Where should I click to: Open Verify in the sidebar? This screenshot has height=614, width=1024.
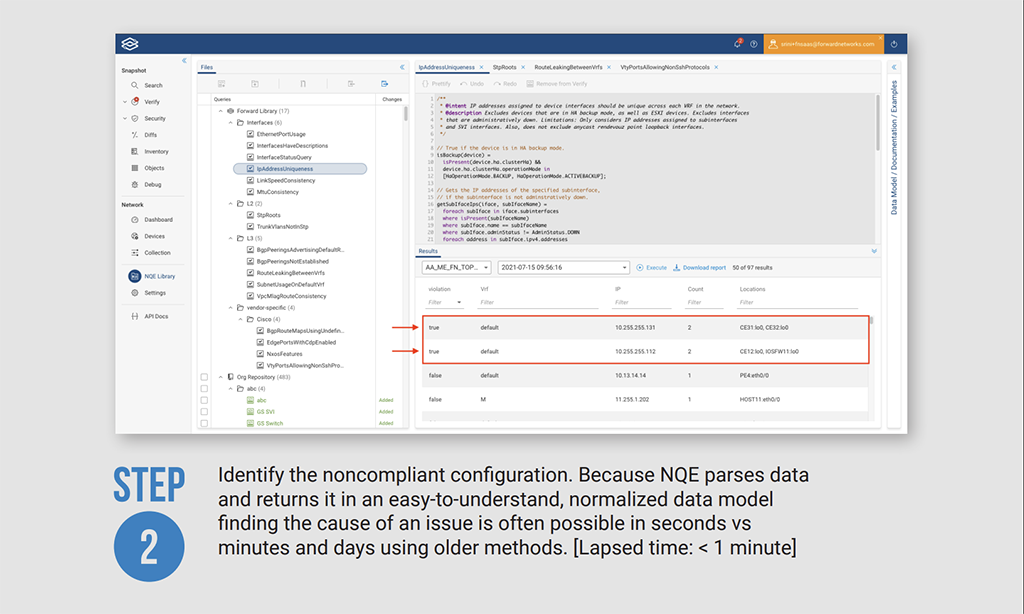(x=146, y=102)
